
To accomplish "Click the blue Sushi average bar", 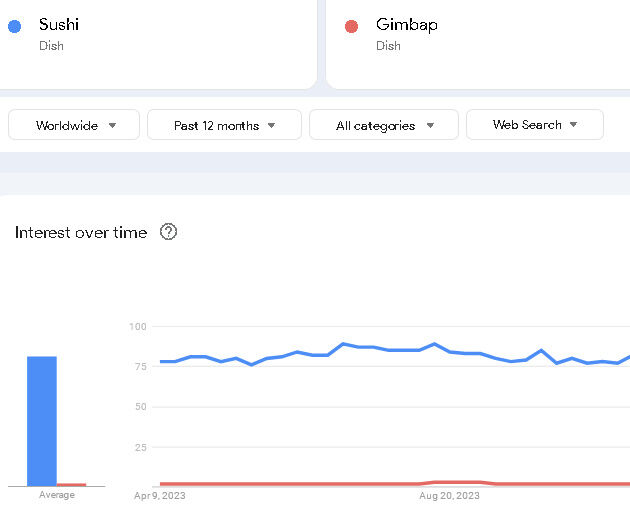I will pos(41,420).
